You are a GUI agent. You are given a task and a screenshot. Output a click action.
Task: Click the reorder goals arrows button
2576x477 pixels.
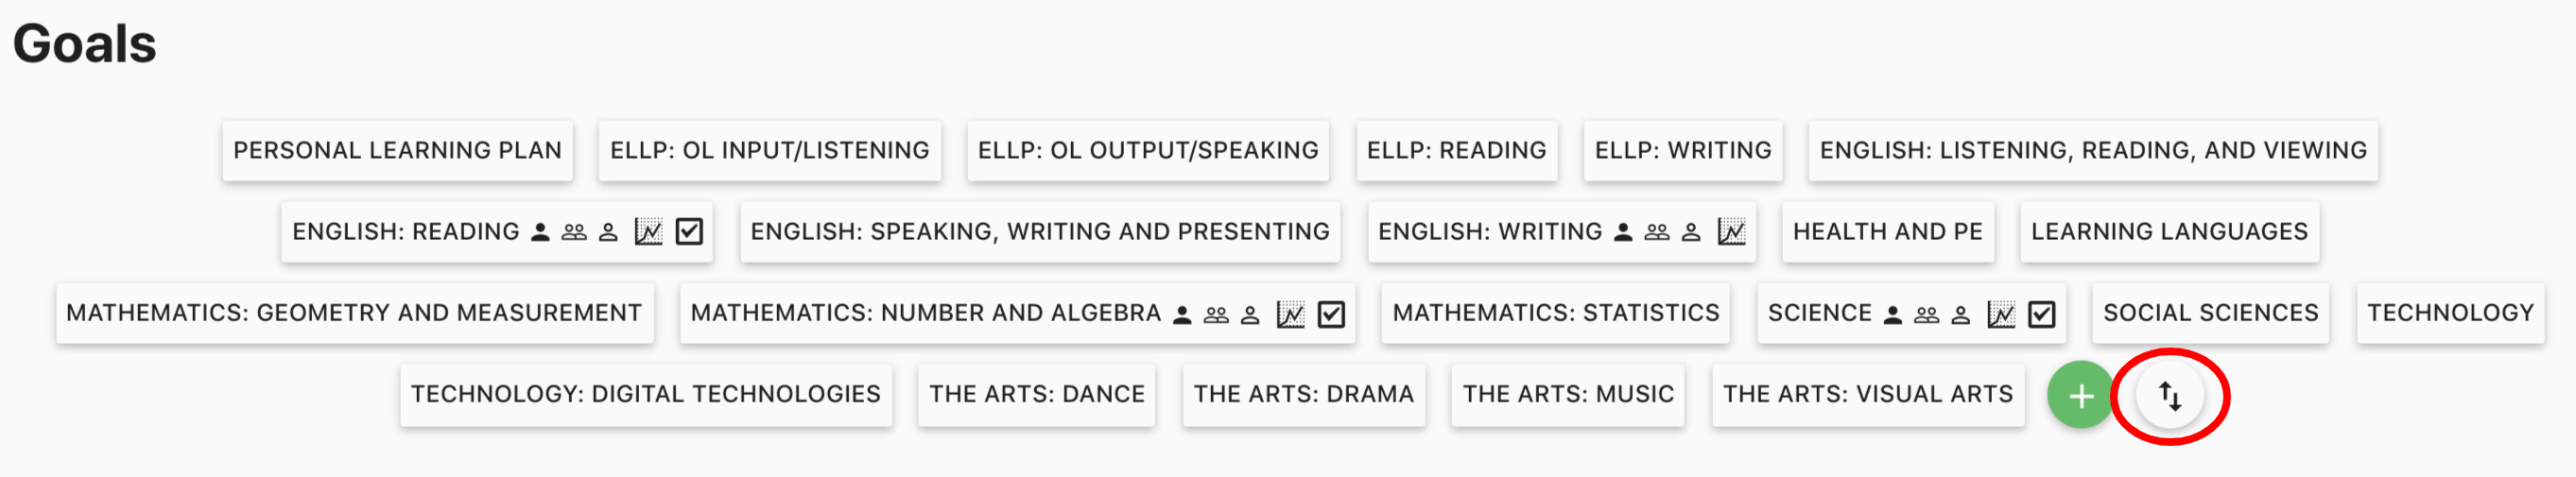[2169, 396]
